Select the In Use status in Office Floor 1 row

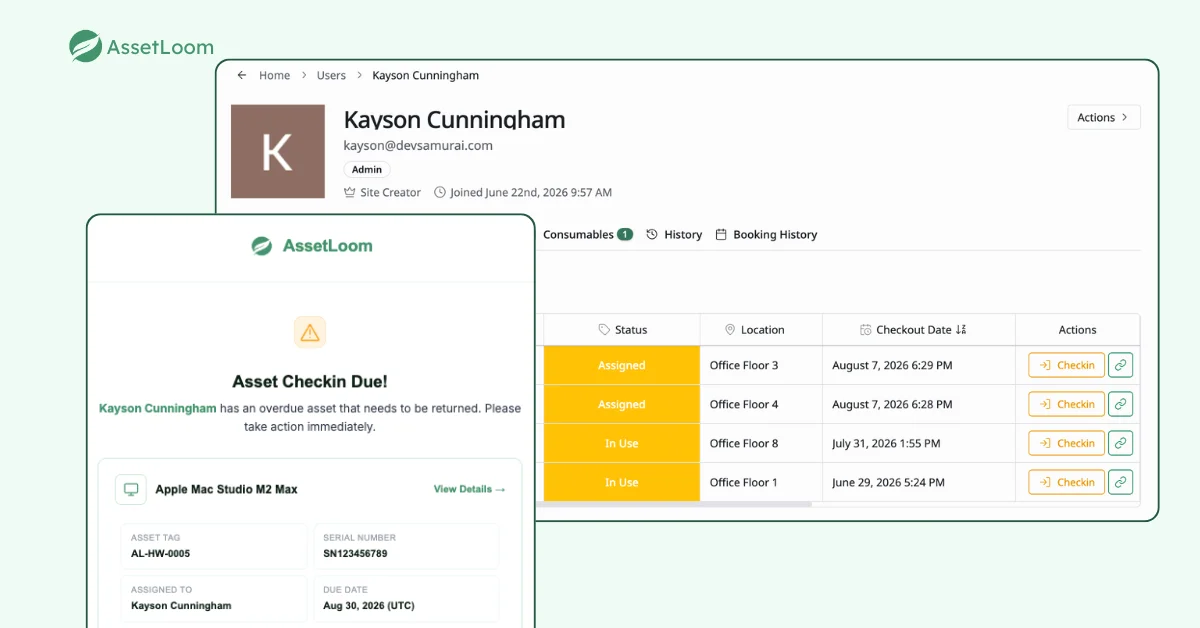tap(622, 482)
